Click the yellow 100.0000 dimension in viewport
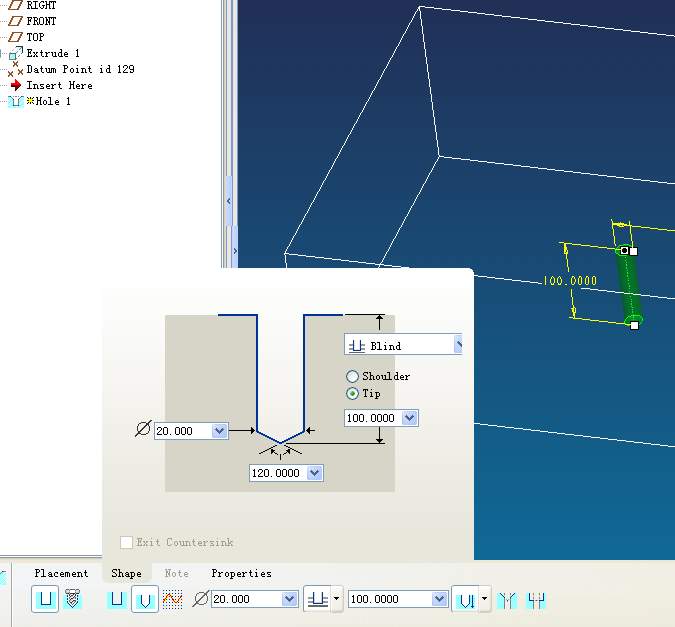Screen dimensions: 675x627 coord(570,281)
